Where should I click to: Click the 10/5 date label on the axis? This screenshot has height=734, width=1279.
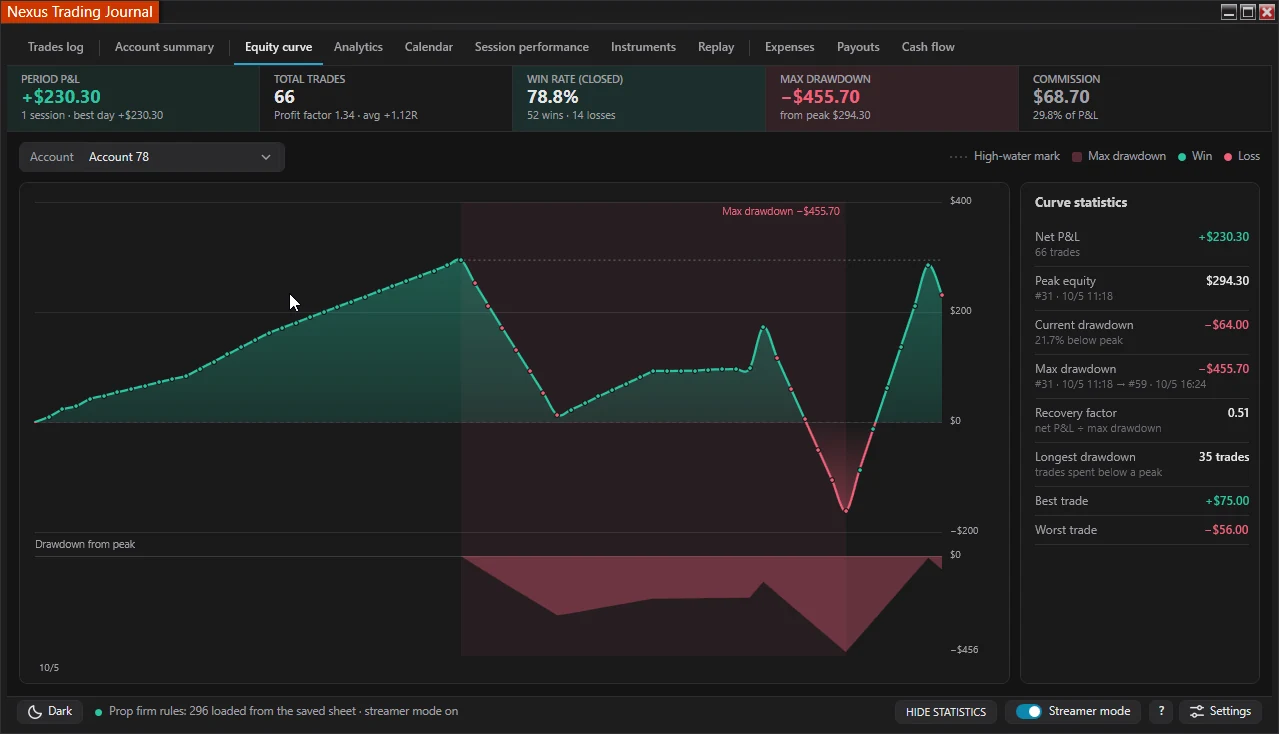pyautogui.click(x=49, y=668)
